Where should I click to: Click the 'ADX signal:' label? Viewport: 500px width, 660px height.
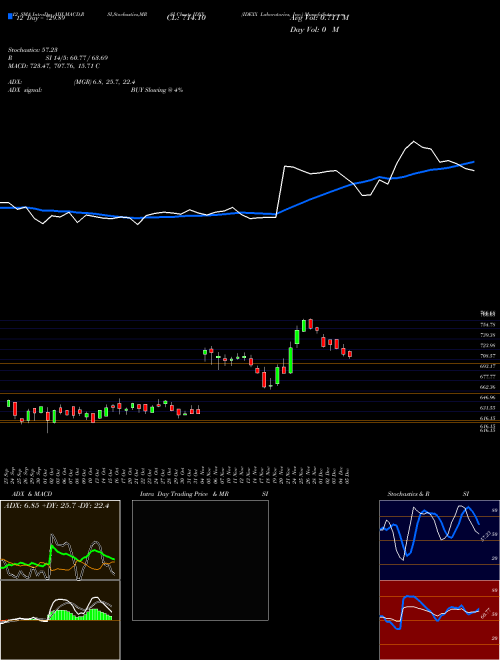25,90
